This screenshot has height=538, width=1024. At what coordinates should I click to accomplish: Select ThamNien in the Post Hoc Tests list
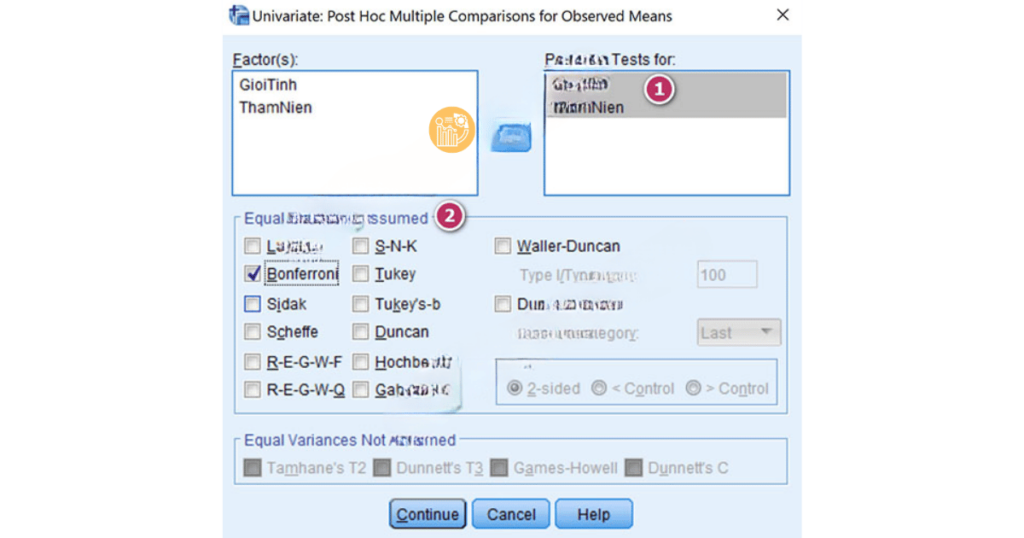click(x=589, y=107)
